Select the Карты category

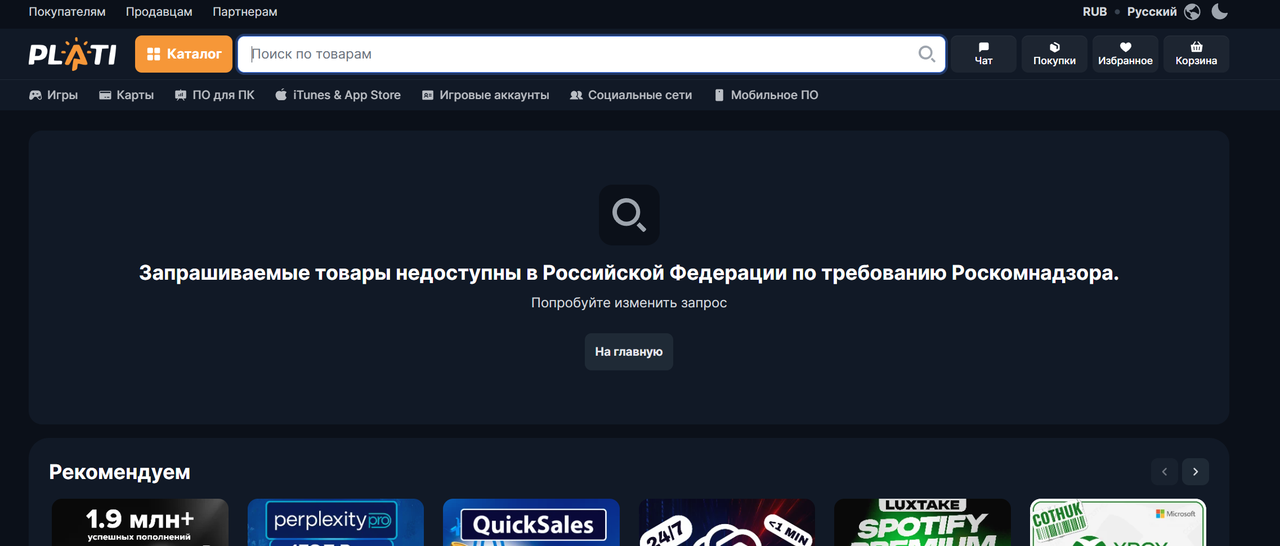(x=126, y=95)
